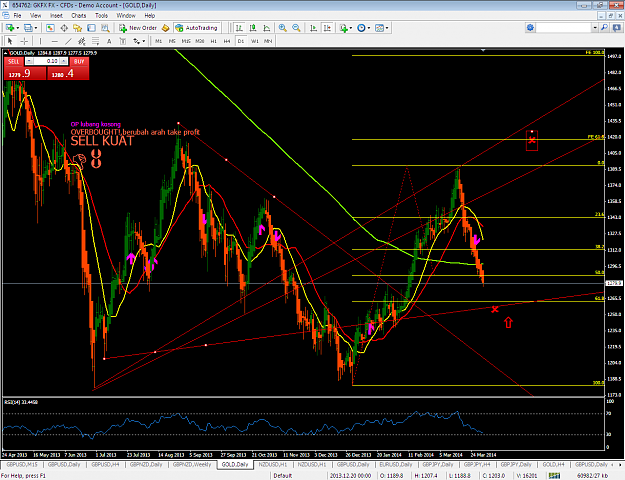Zoom in on the chart
This screenshot has height=480, width=625.
283,28
